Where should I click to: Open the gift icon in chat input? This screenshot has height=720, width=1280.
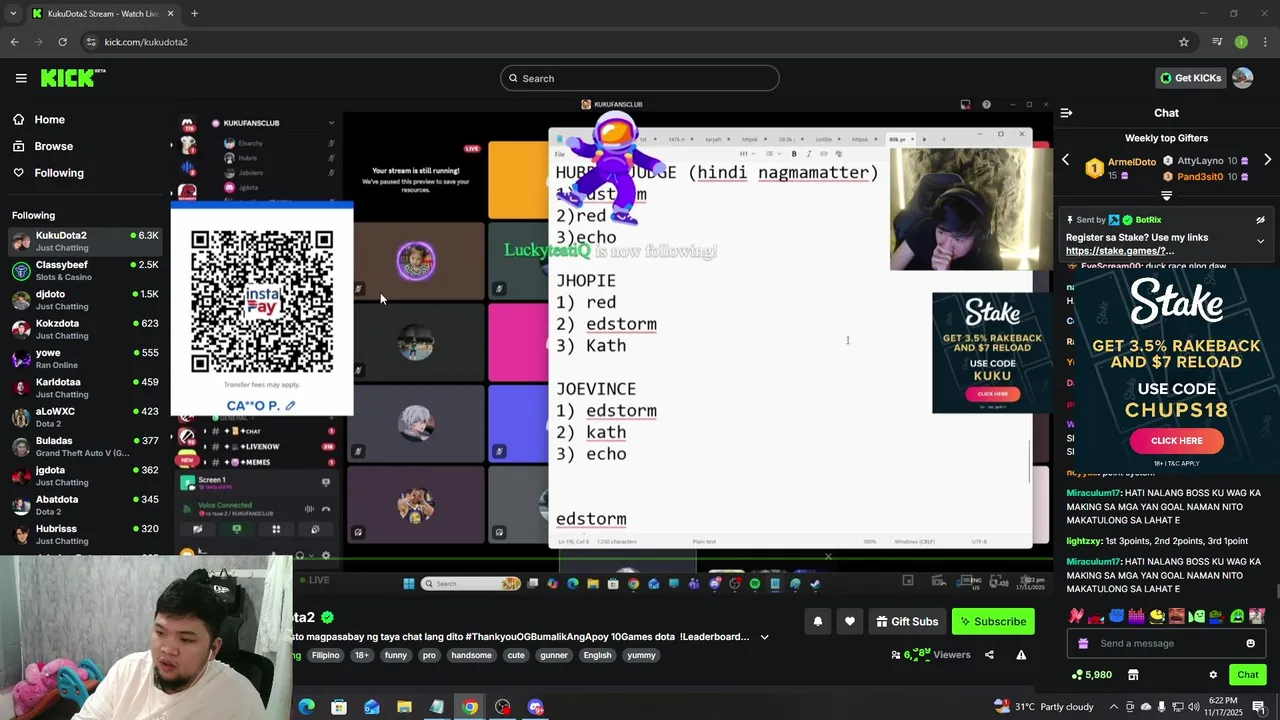click(1082, 643)
